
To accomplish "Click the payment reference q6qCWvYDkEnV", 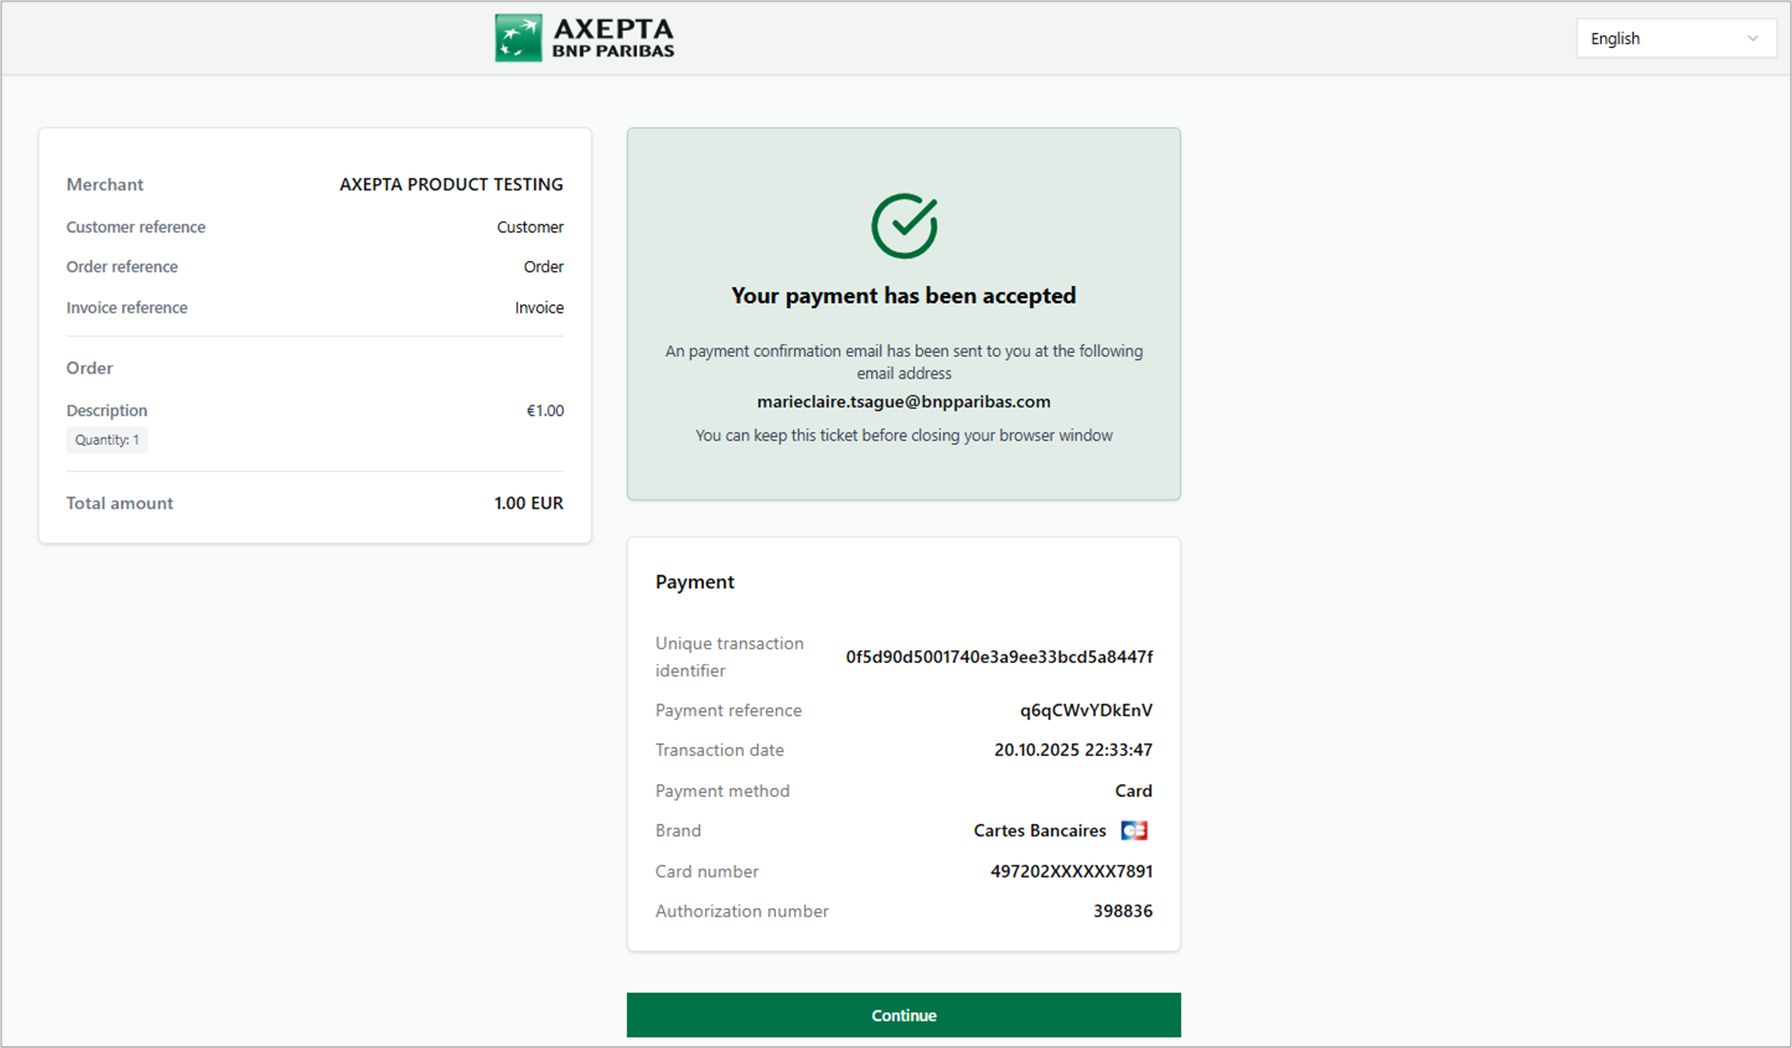I will [1085, 710].
